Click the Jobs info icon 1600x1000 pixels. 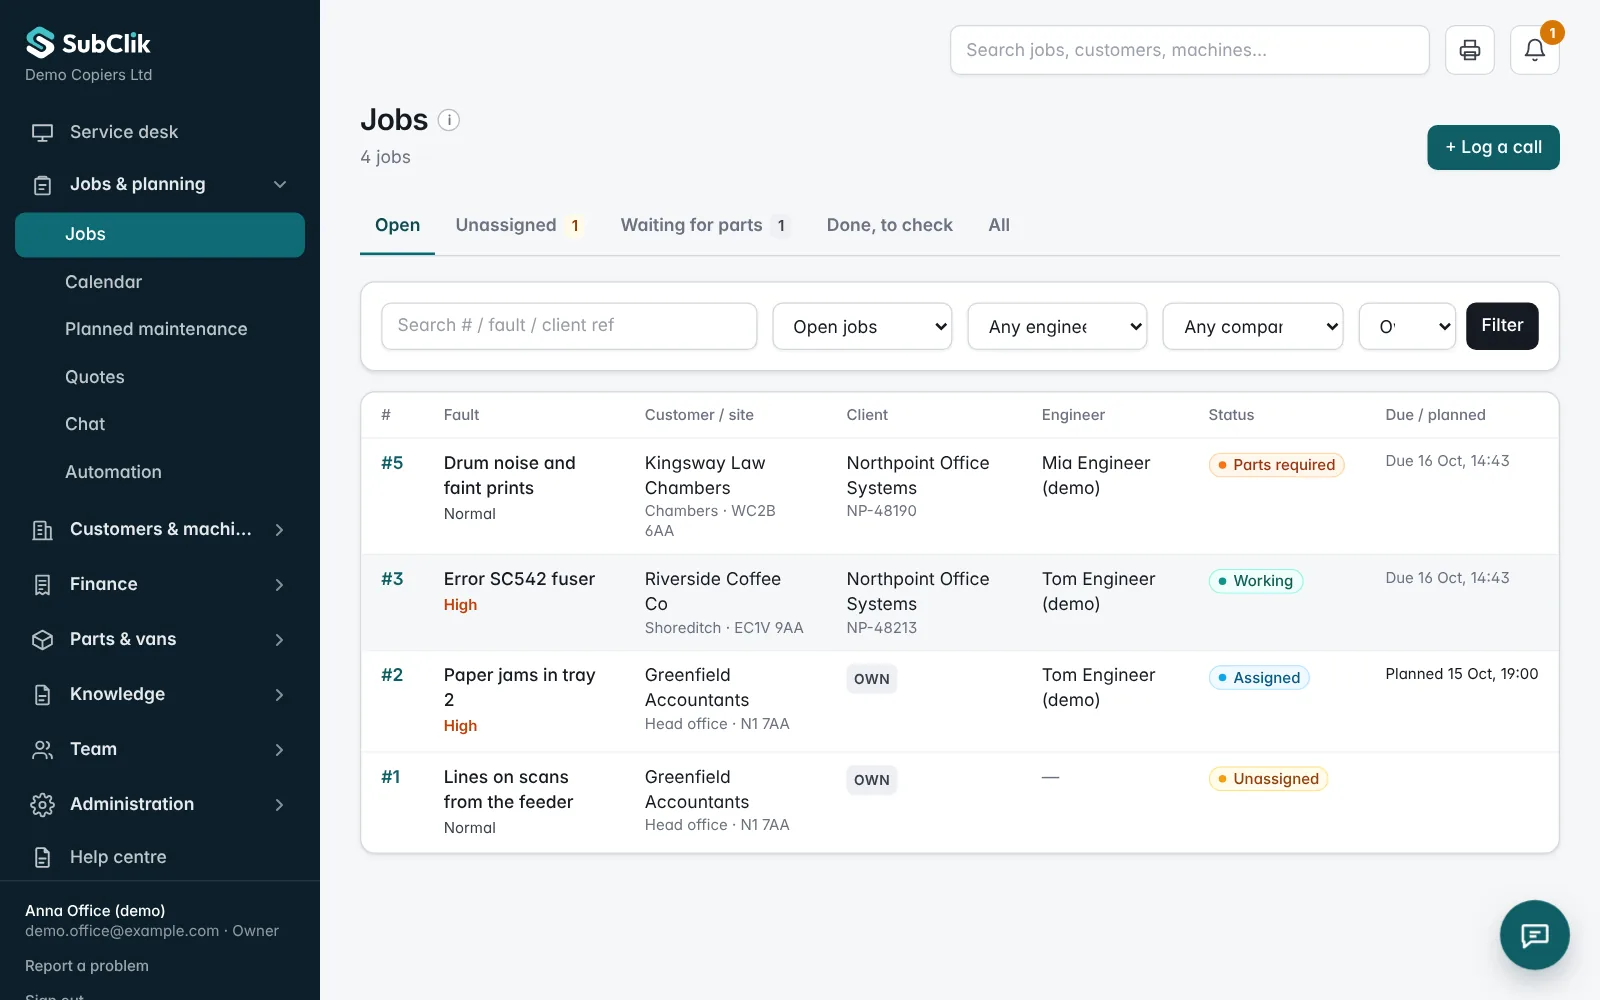click(x=449, y=120)
